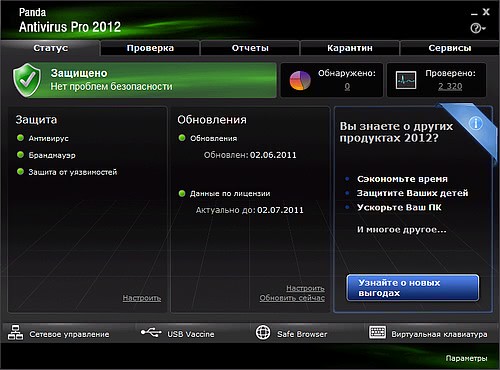This screenshot has height=370, width=500.
Task: Open Сетевое управление label
Action: 69,334
